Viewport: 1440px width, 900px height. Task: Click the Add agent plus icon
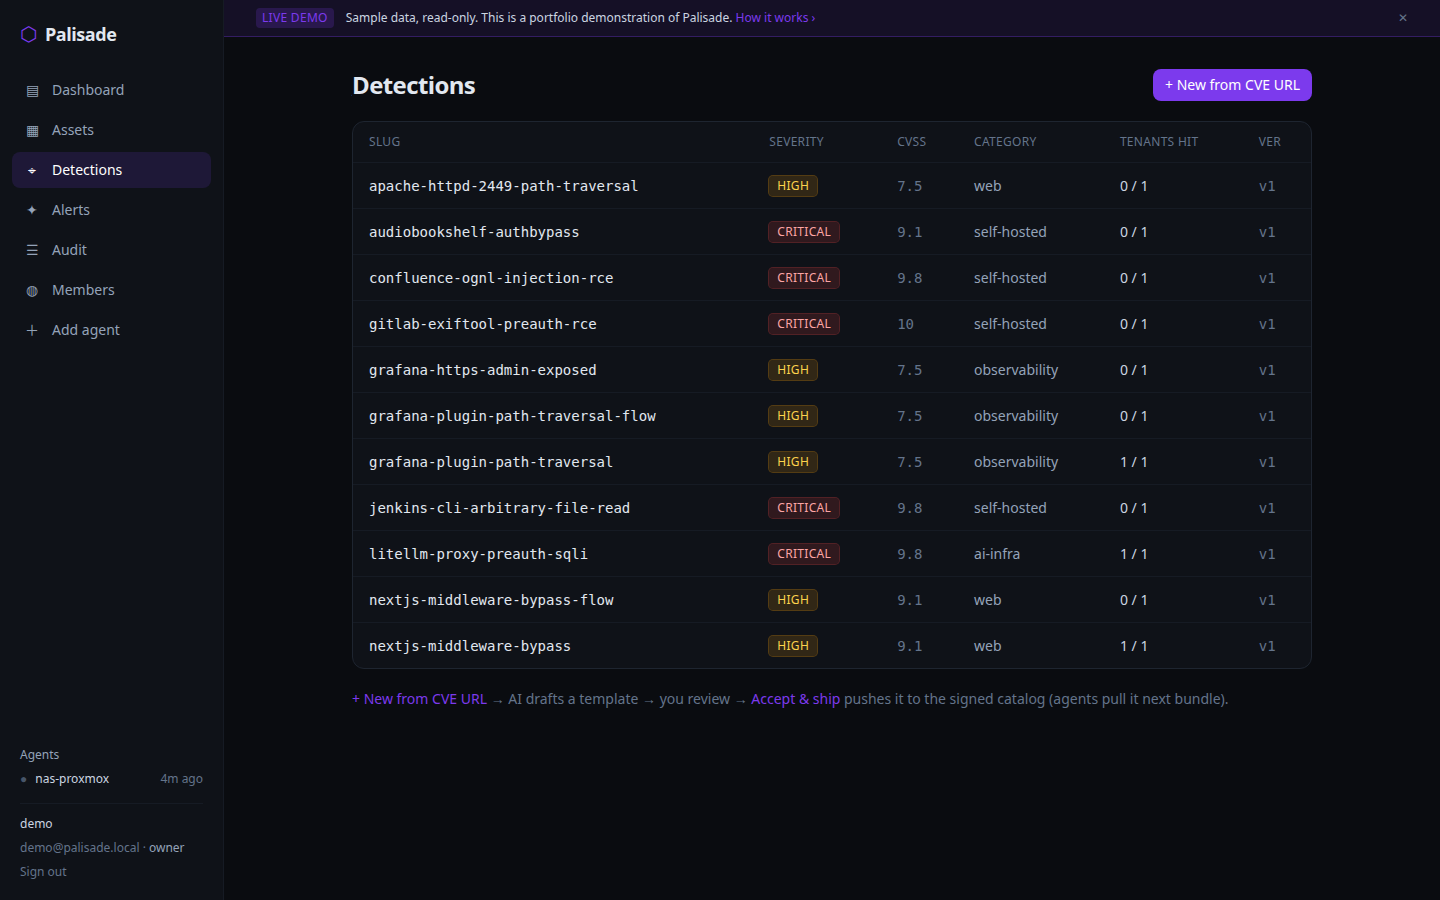coord(32,331)
